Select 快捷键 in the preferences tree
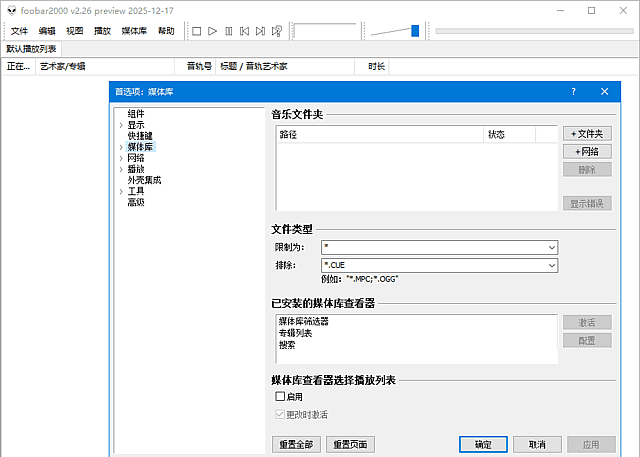640x457 pixels. pyautogui.click(x=140, y=136)
